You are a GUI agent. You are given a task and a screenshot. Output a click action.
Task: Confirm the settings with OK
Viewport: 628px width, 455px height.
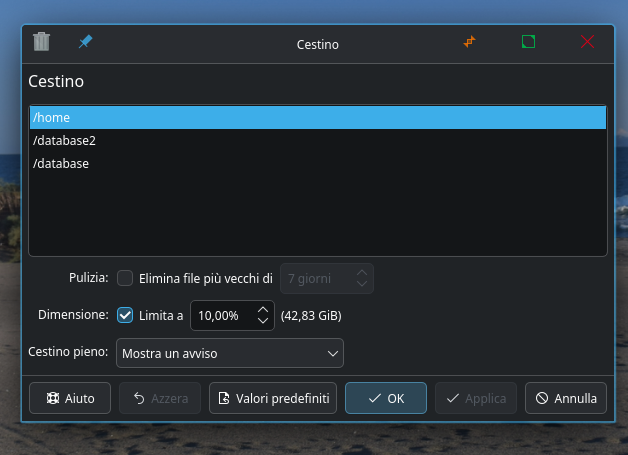click(386, 398)
